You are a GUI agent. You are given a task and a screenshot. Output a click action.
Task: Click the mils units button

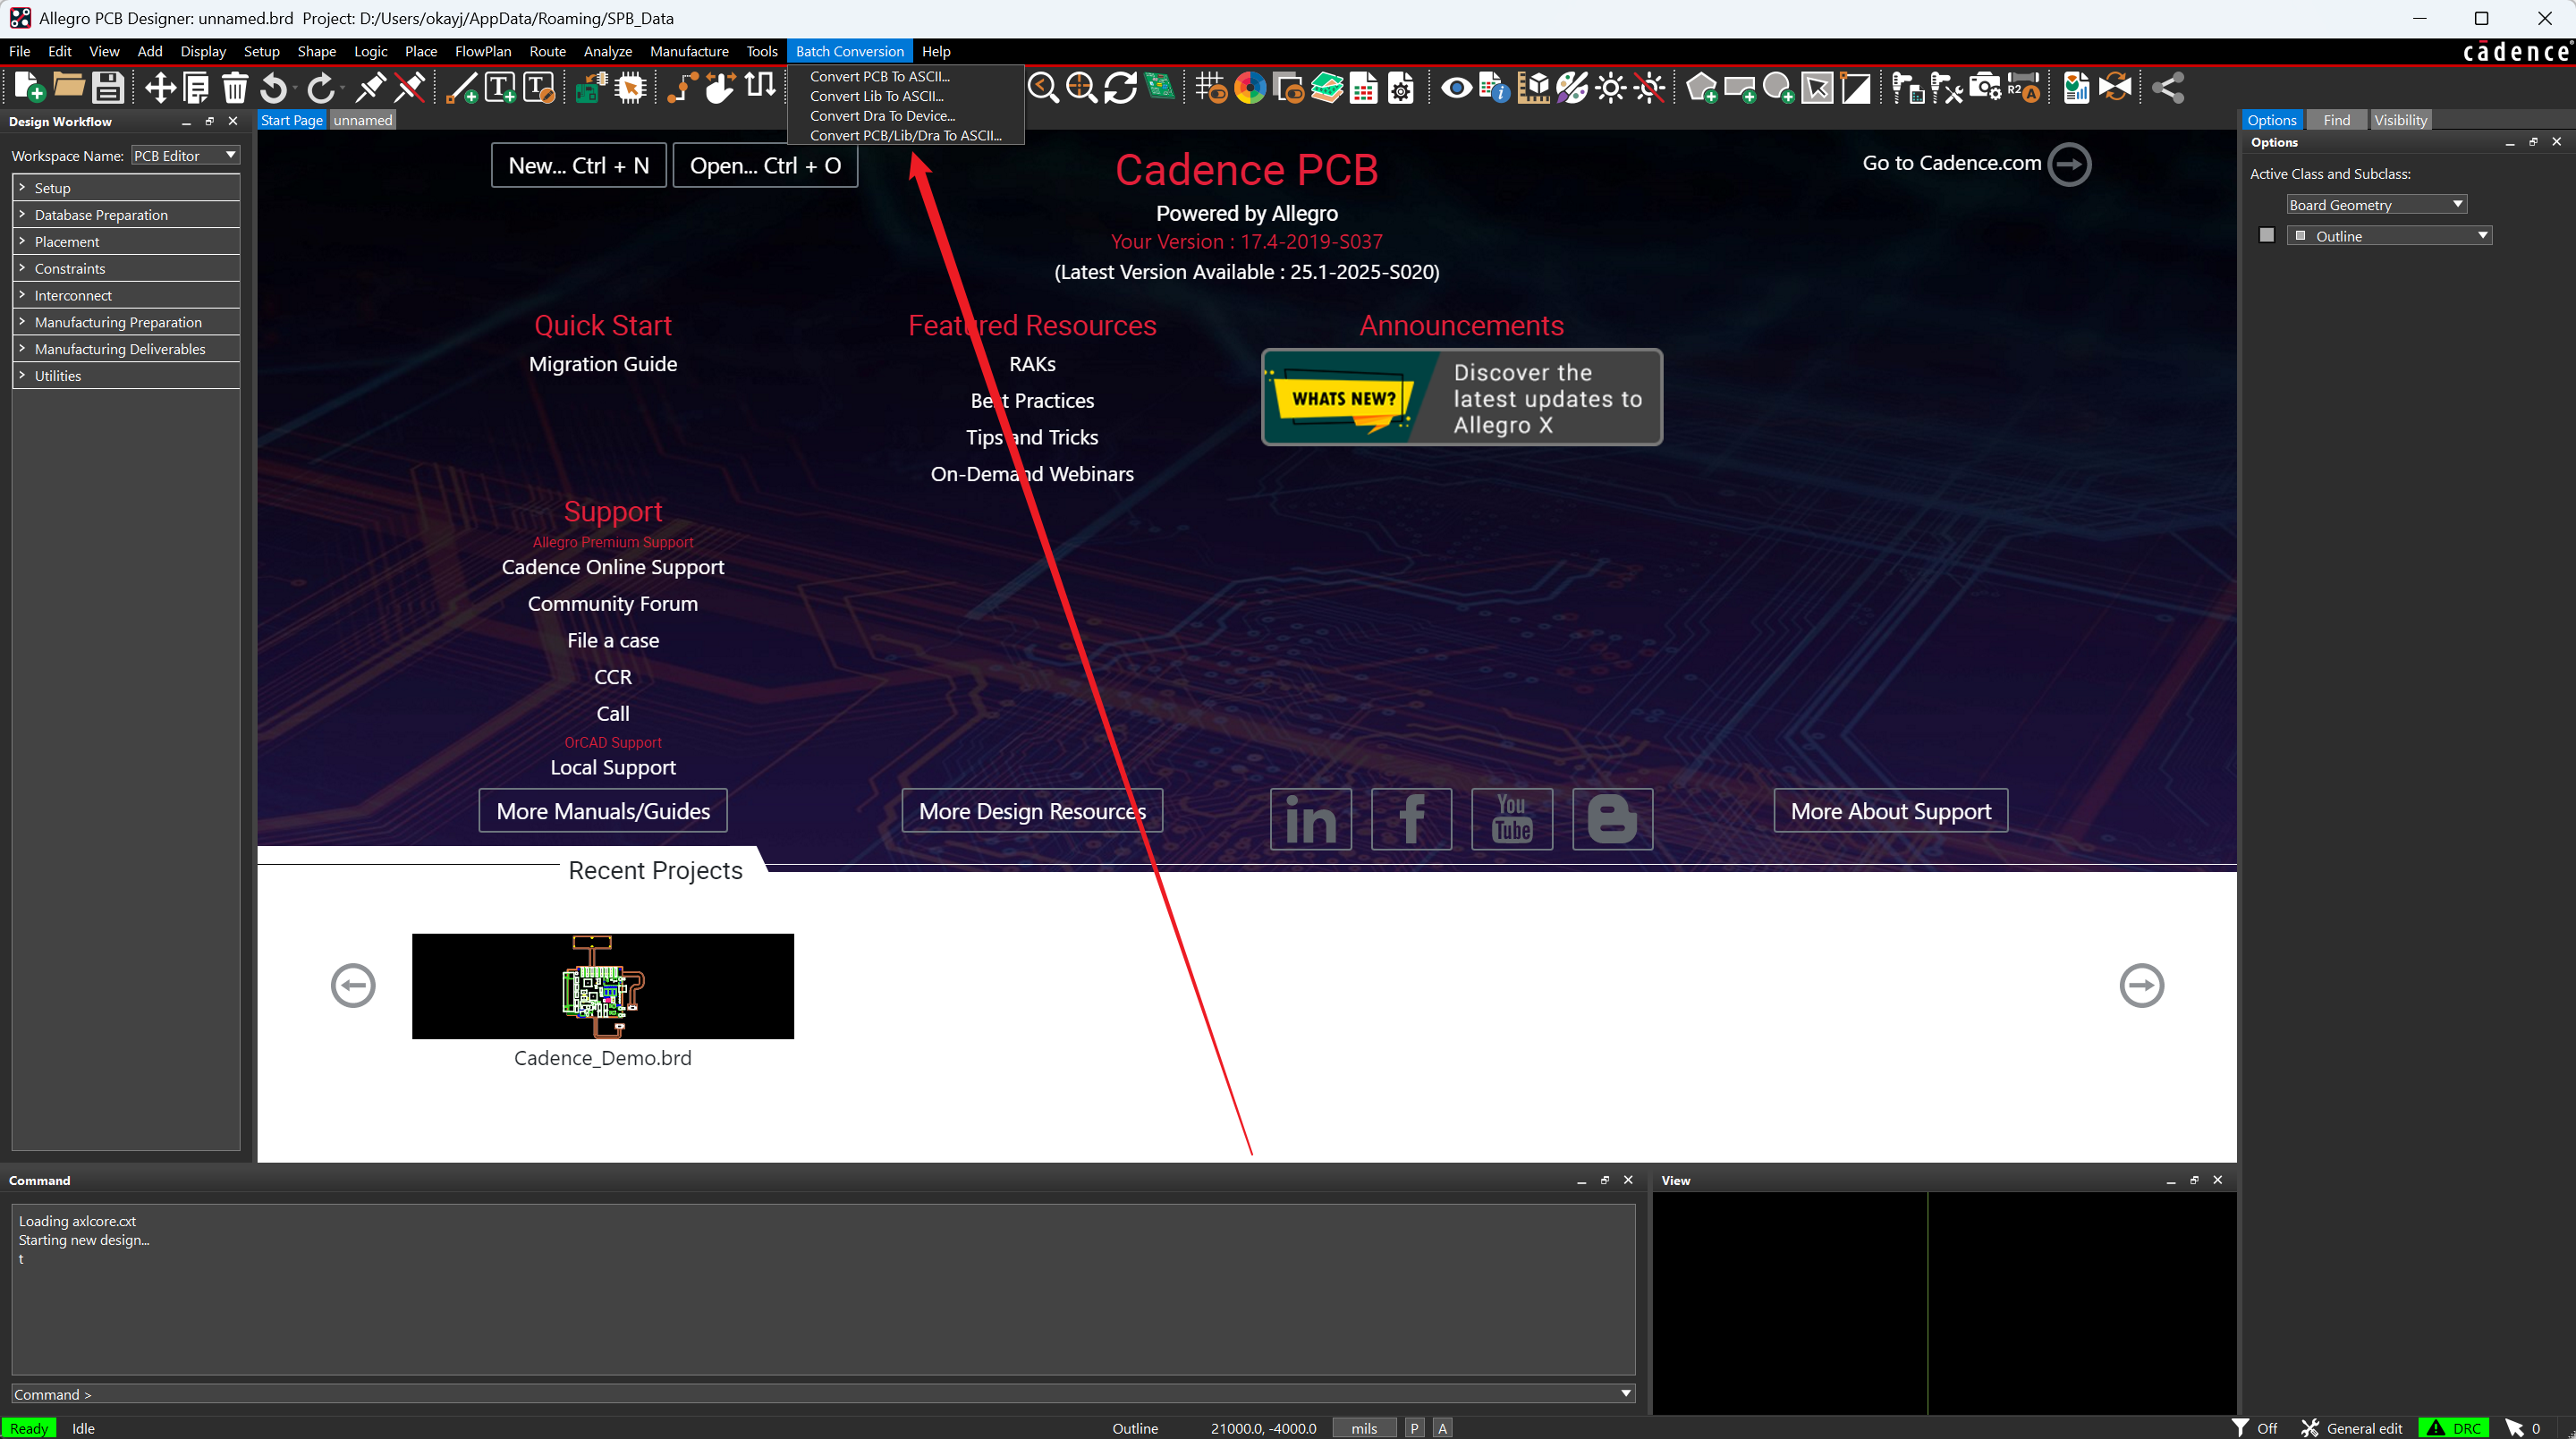click(1364, 1428)
